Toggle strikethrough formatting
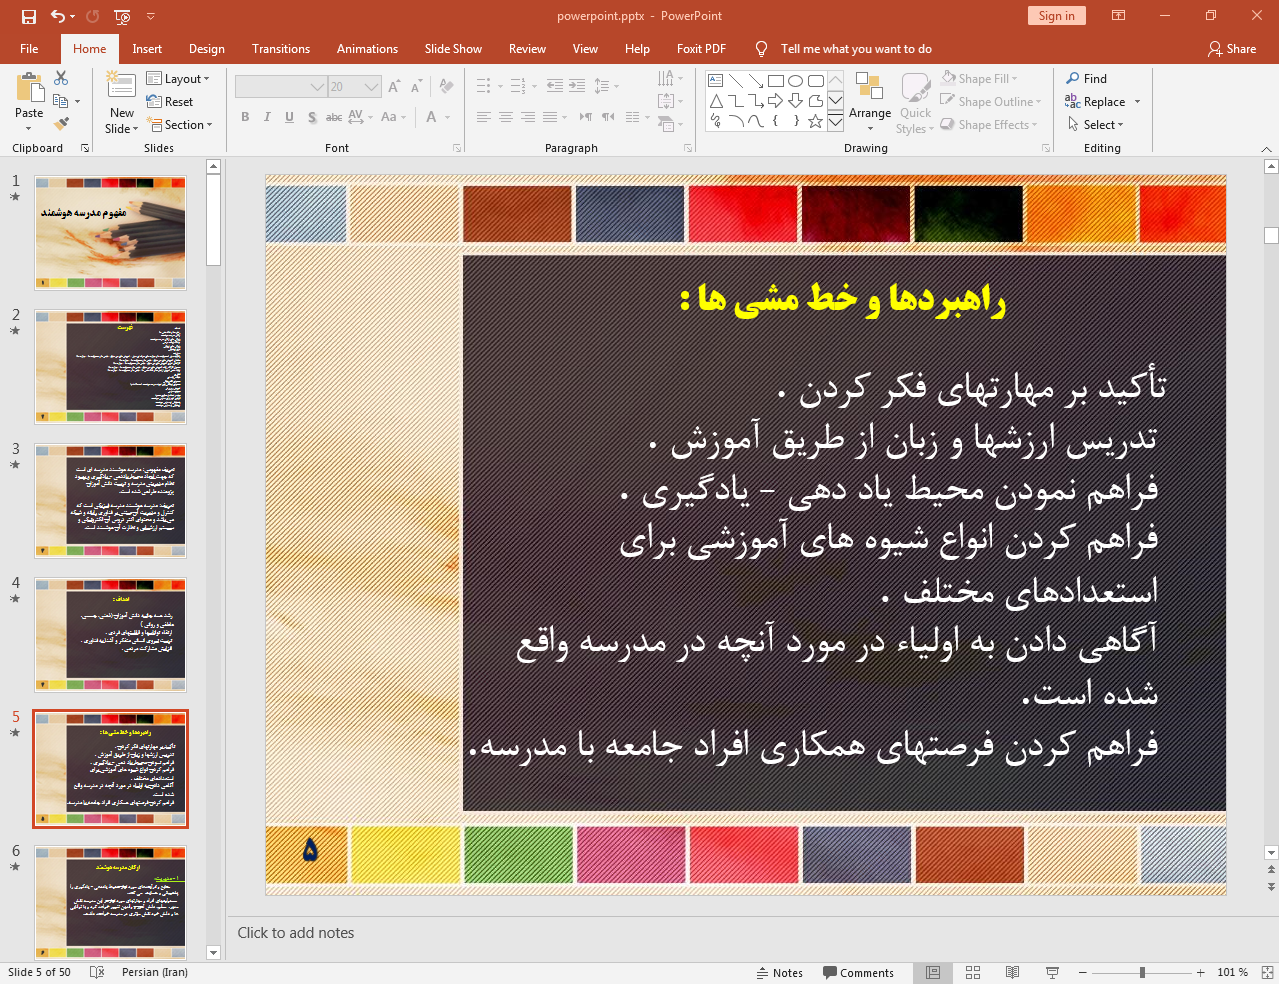The image size is (1279, 984). (x=334, y=117)
